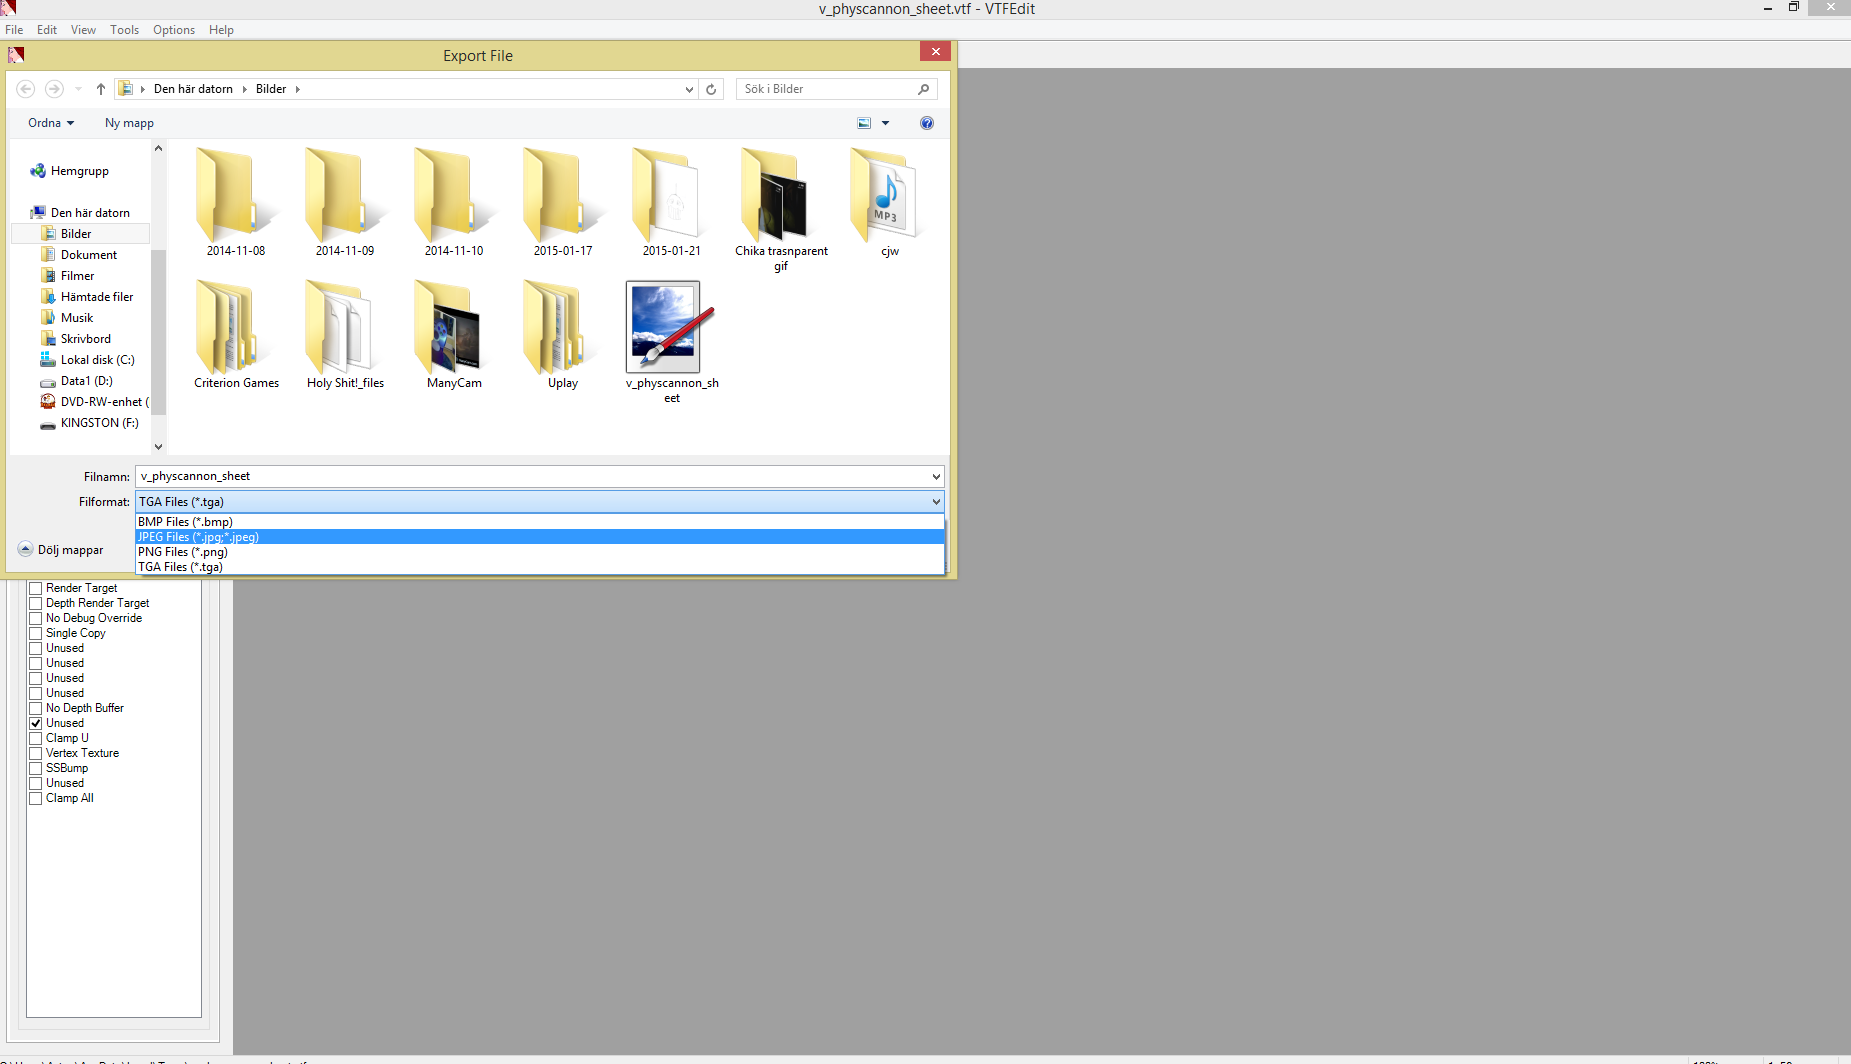Select Den här datorn in navigation pane
The image size is (1851, 1064).
point(80,213)
